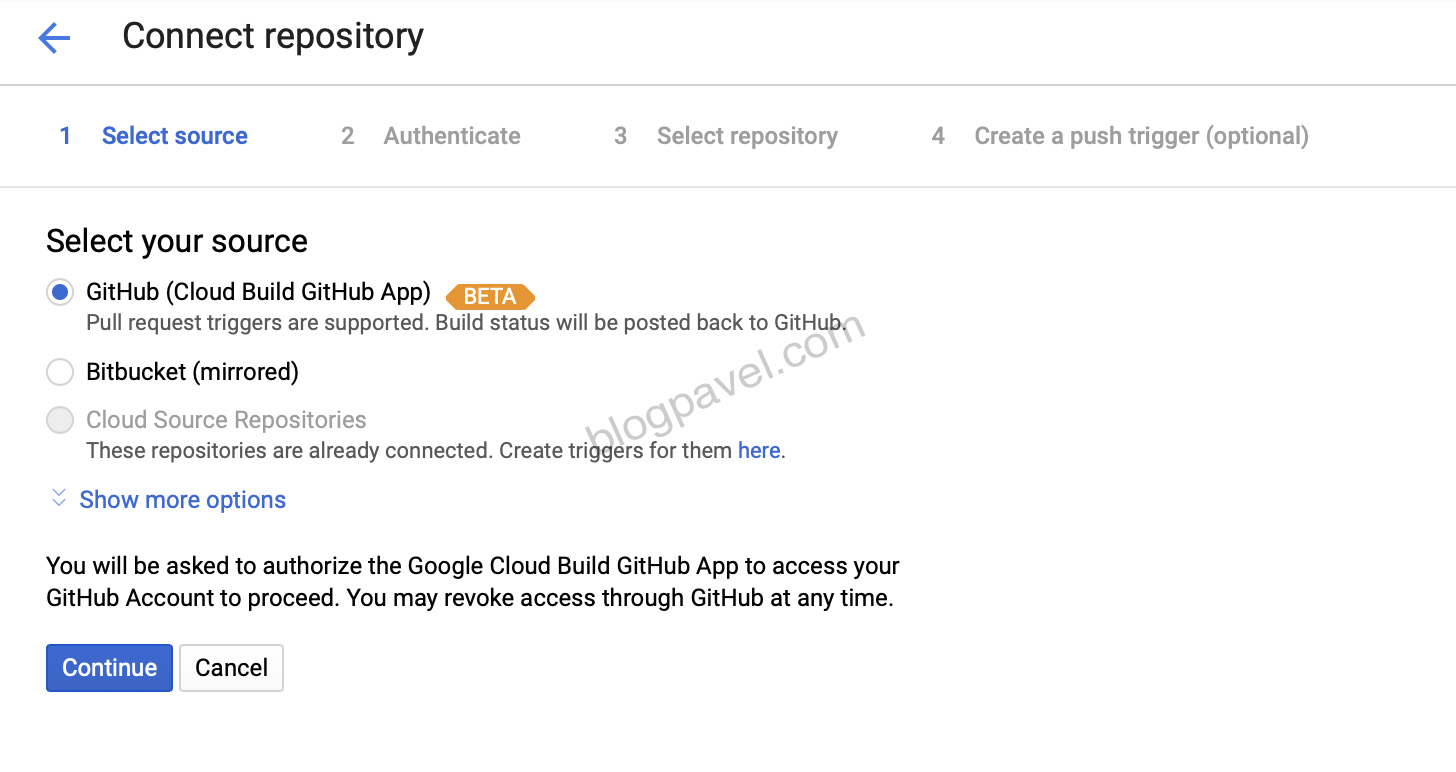
Task: Open the Select repository step
Action: [747, 135]
